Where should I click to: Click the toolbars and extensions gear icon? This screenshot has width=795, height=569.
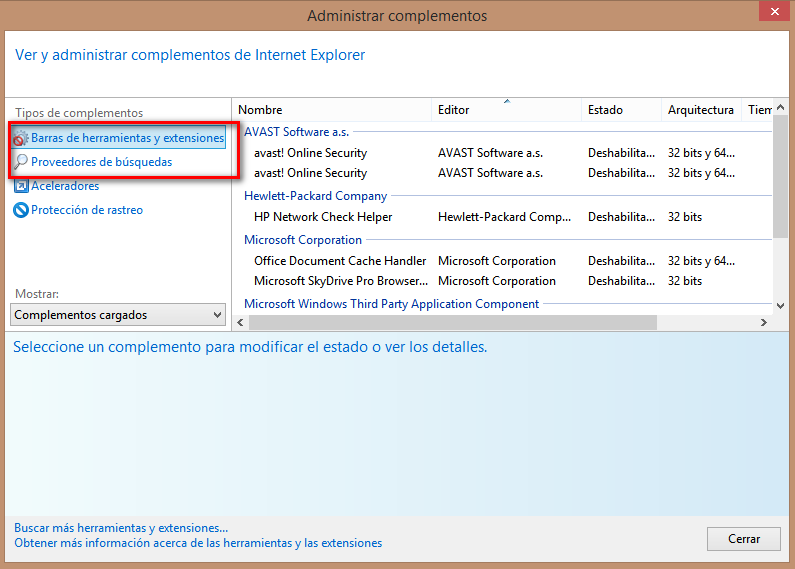tap(20, 138)
